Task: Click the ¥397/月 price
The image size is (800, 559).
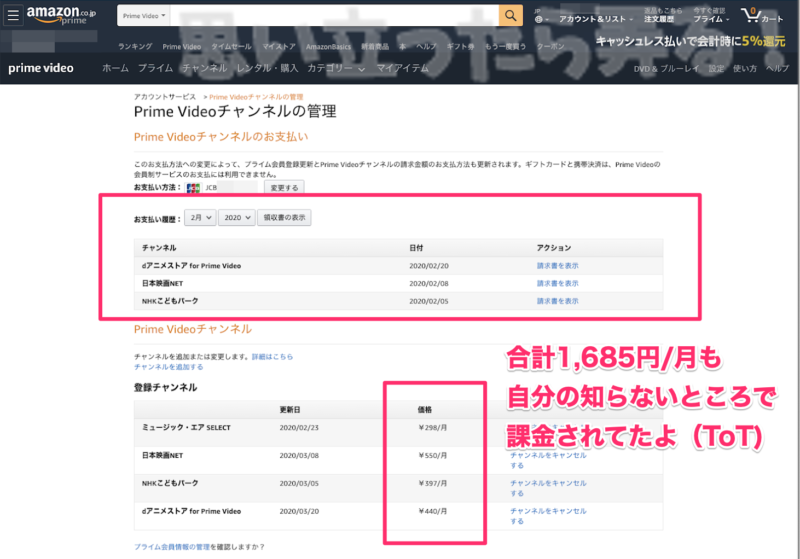Action: pos(433,484)
